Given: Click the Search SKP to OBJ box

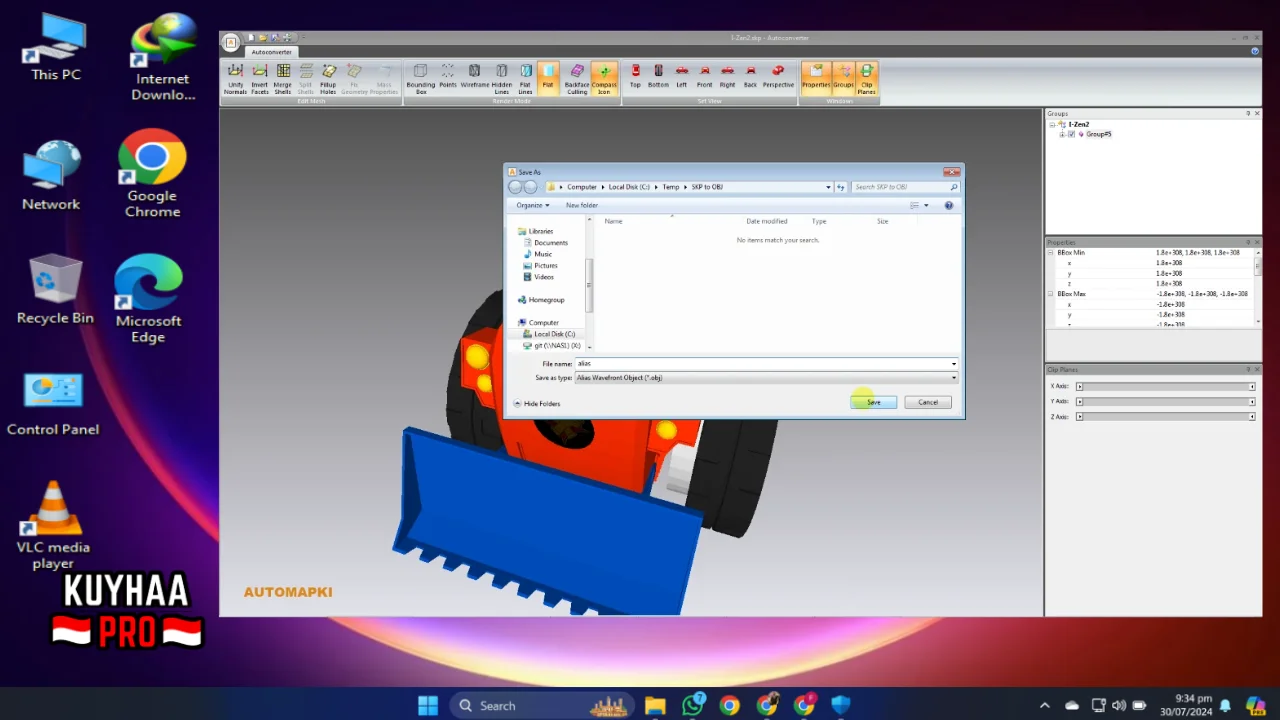Looking at the screenshot, I should [905, 187].
